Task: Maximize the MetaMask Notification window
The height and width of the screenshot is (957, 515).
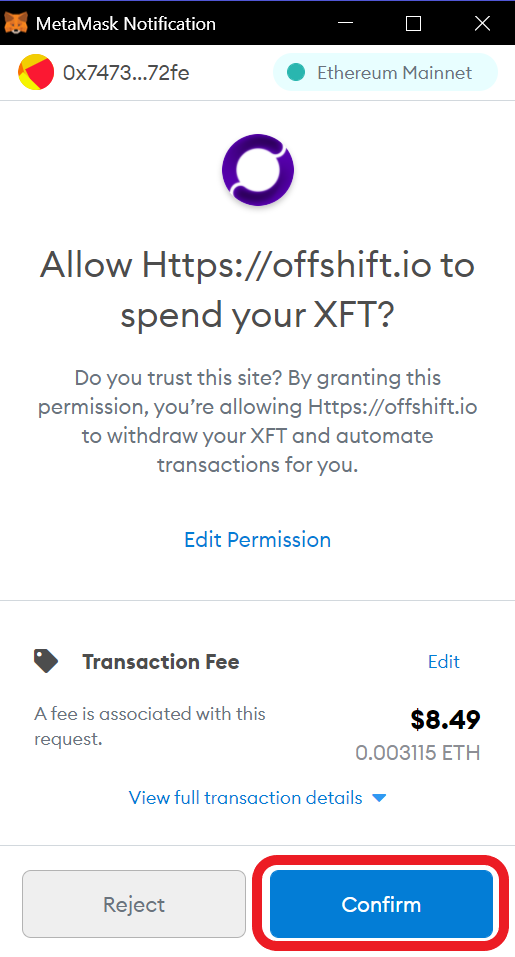Action: pos(414,23)
